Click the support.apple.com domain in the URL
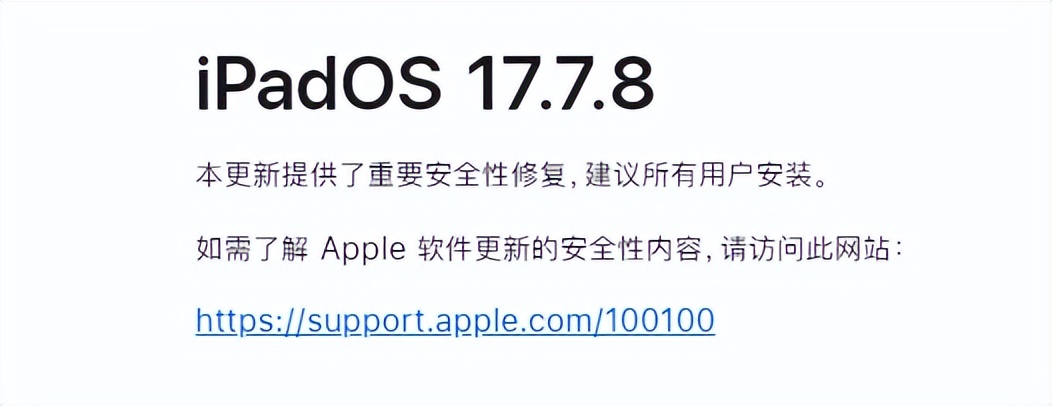 [x=447, y=321]
